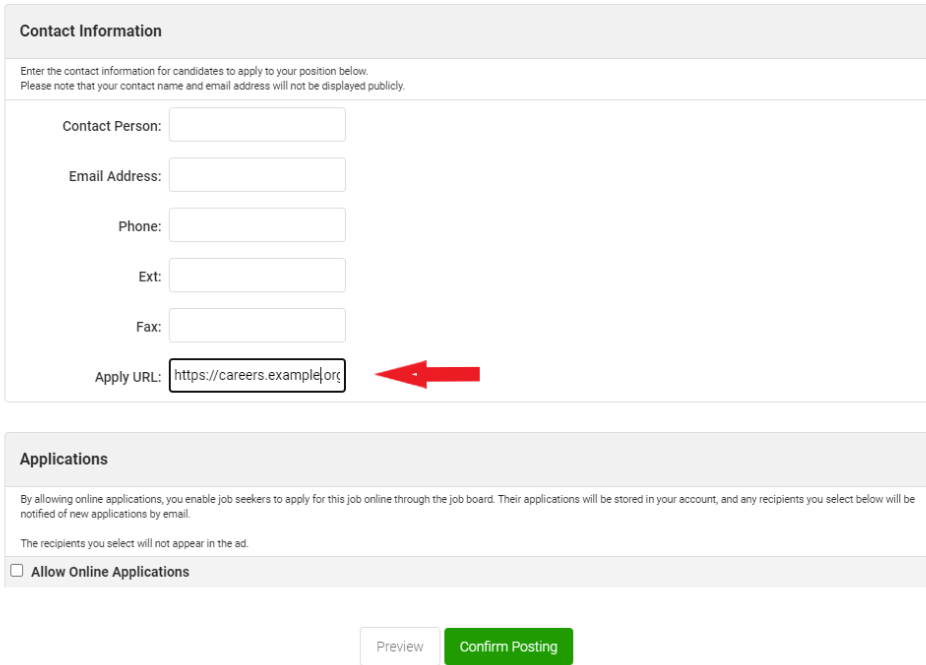Select the Phone number field
Screen dimensions: 926x665
click(257, 225)
